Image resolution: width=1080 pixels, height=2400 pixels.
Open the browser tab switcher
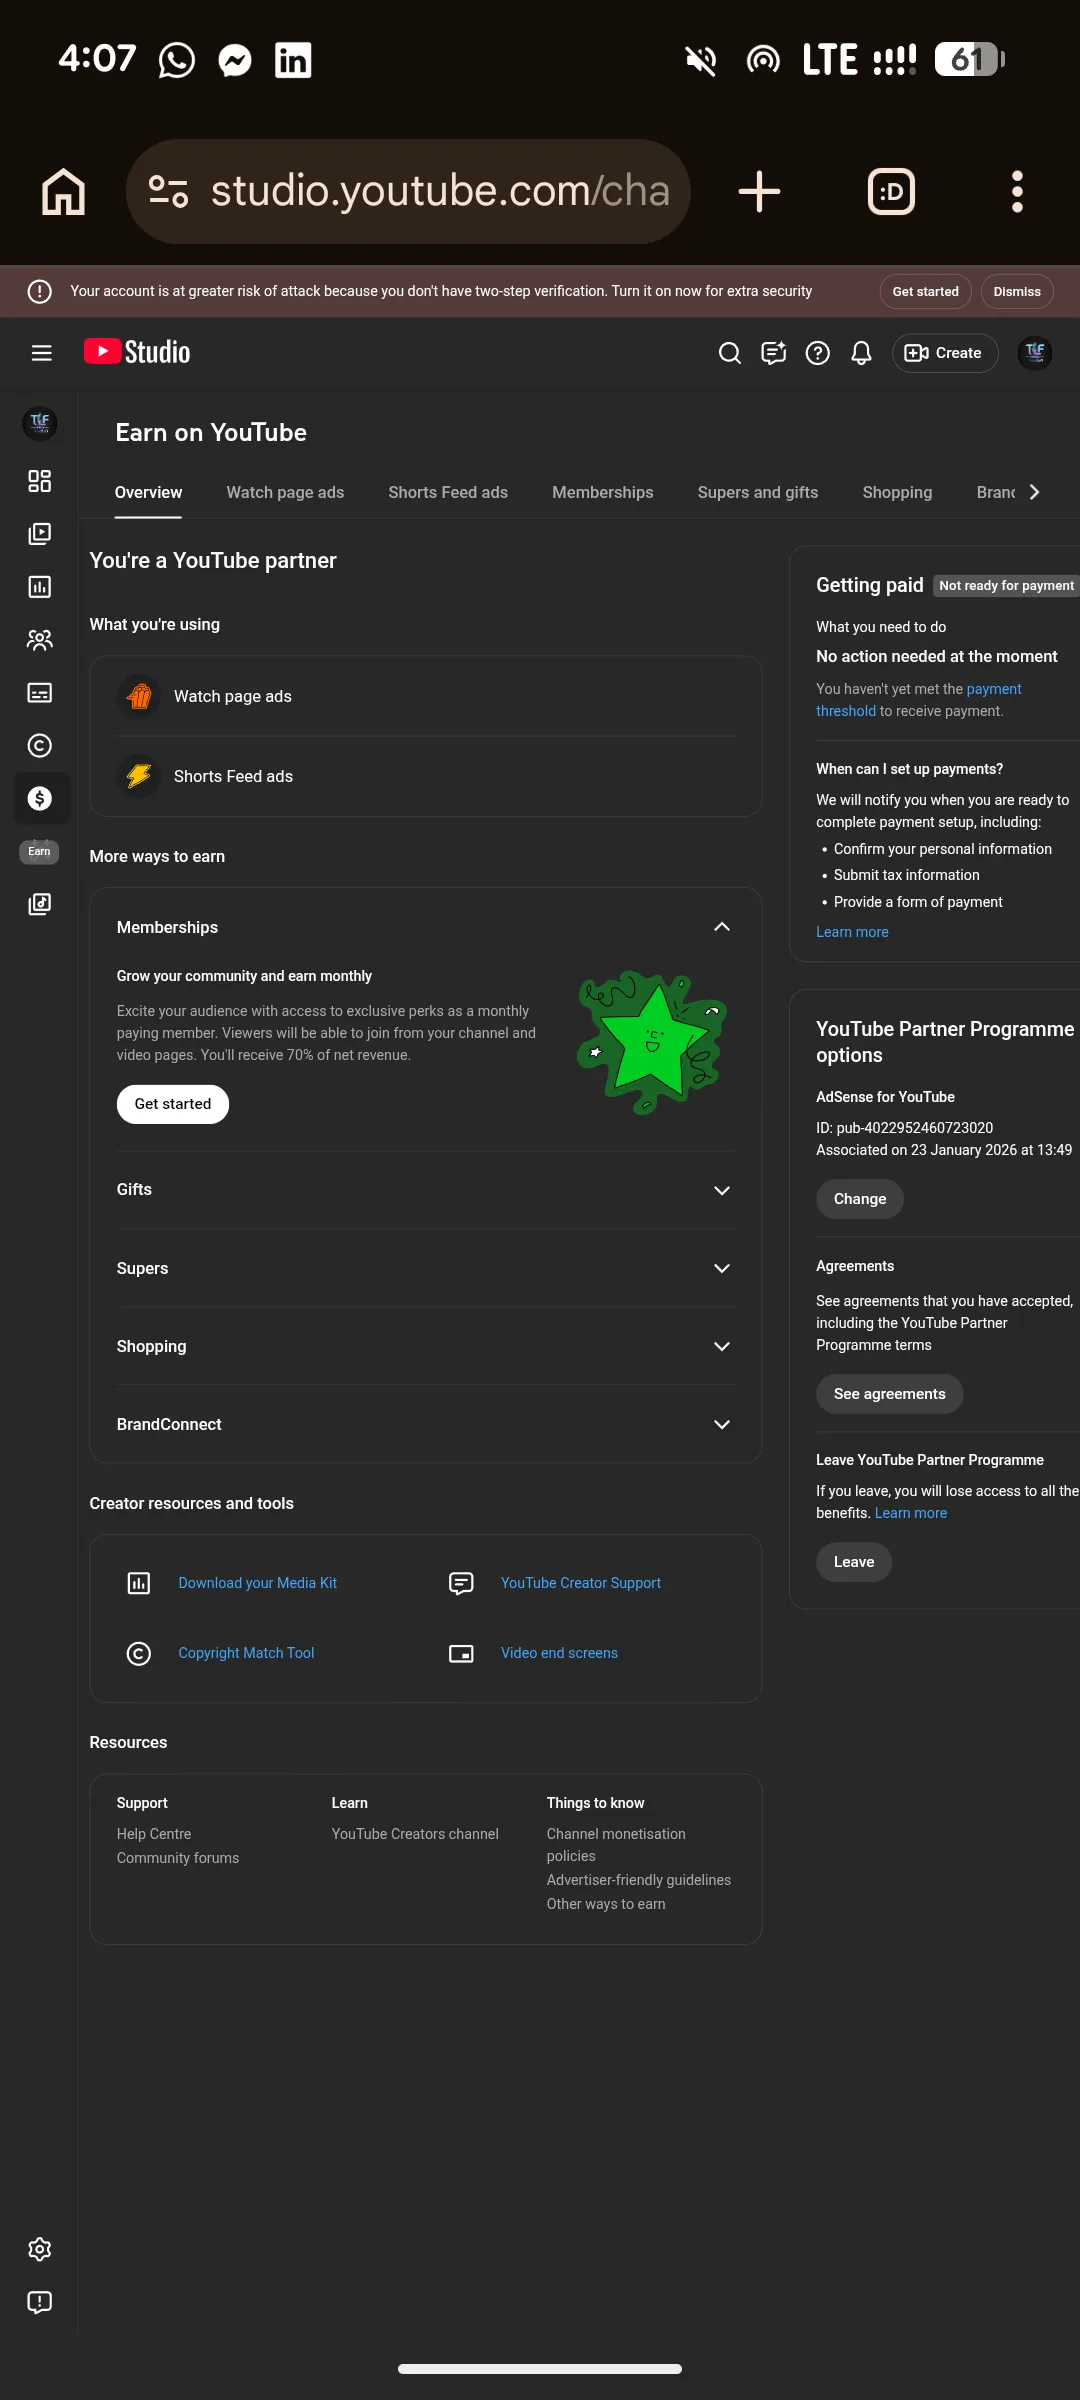(891, 191)
